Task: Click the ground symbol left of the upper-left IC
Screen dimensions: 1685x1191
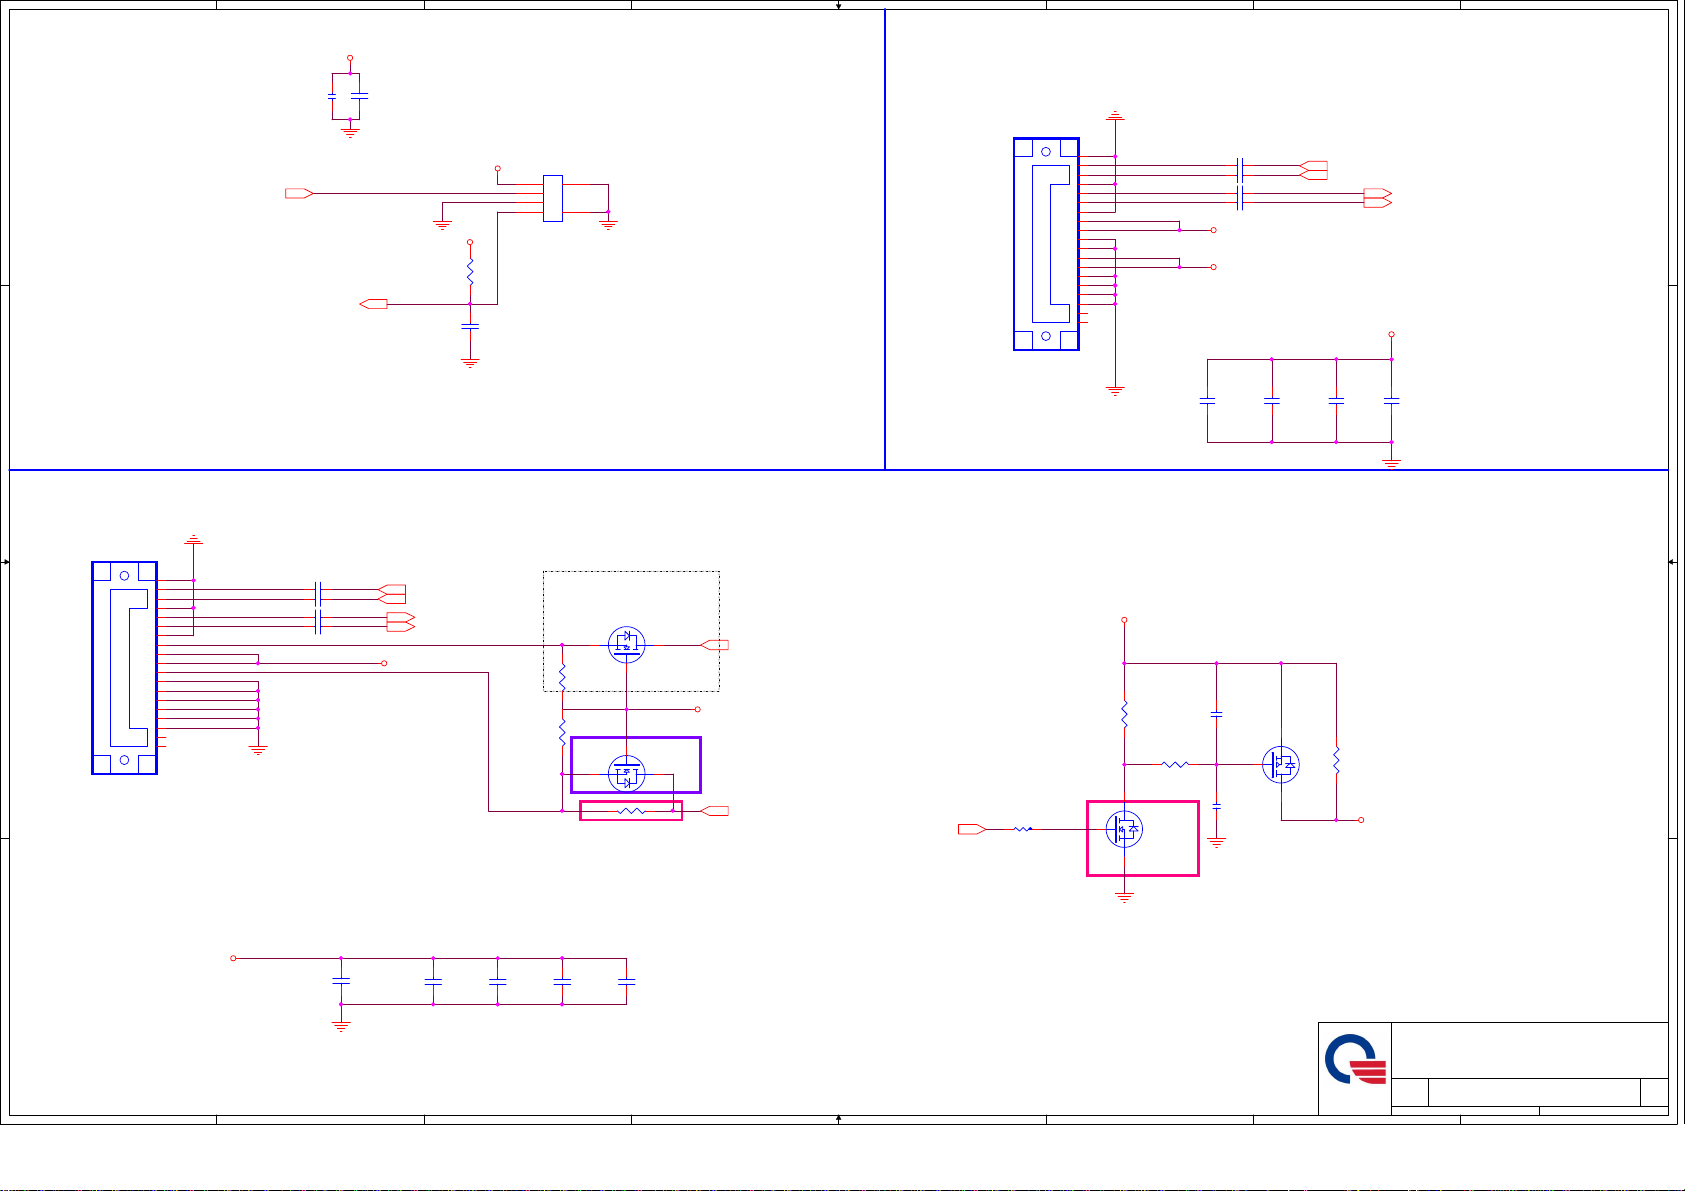Action: (442, 225)
